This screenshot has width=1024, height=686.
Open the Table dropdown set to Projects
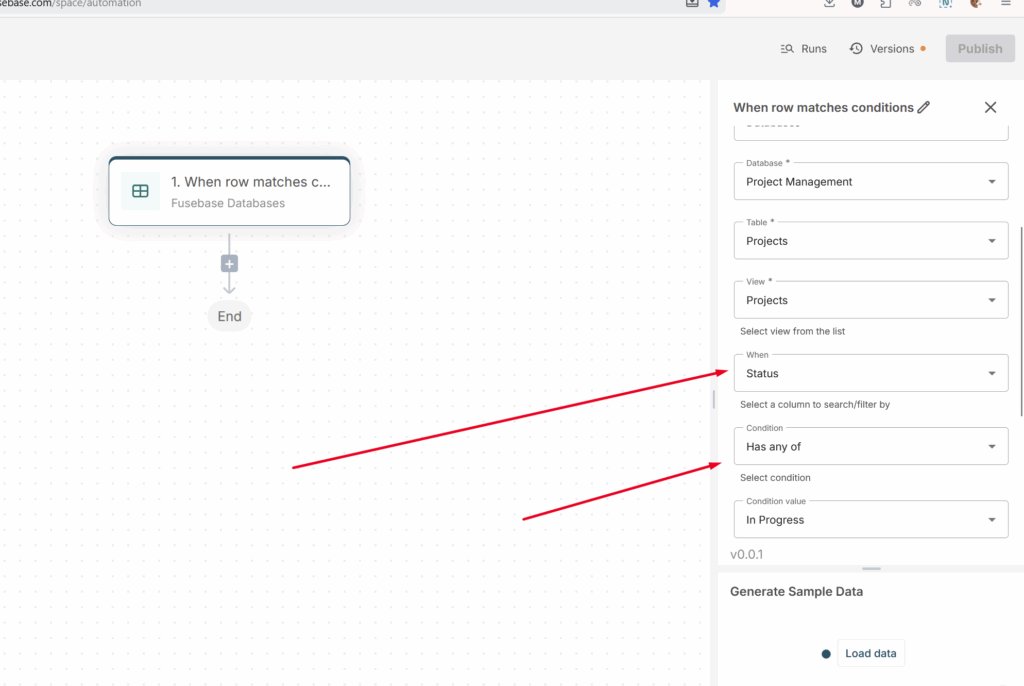870,241
